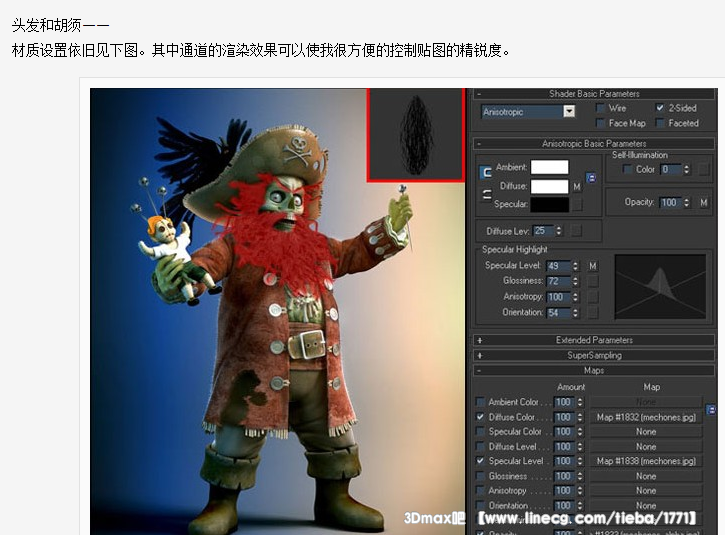Screen dimensions: 725x535
Task: Open Map #1838 (mechones.jpg) specular level map
Action: tap(646, 461)
